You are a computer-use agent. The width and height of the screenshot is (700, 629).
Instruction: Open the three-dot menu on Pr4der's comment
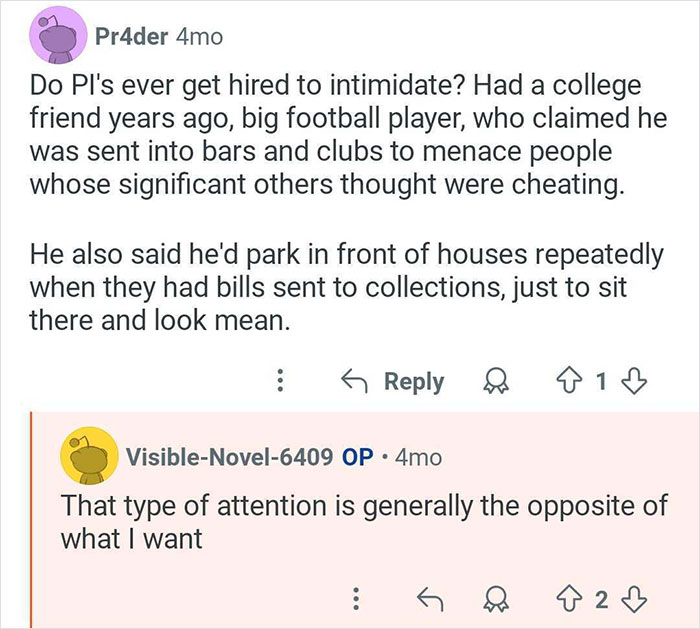(x=281, y=382)
